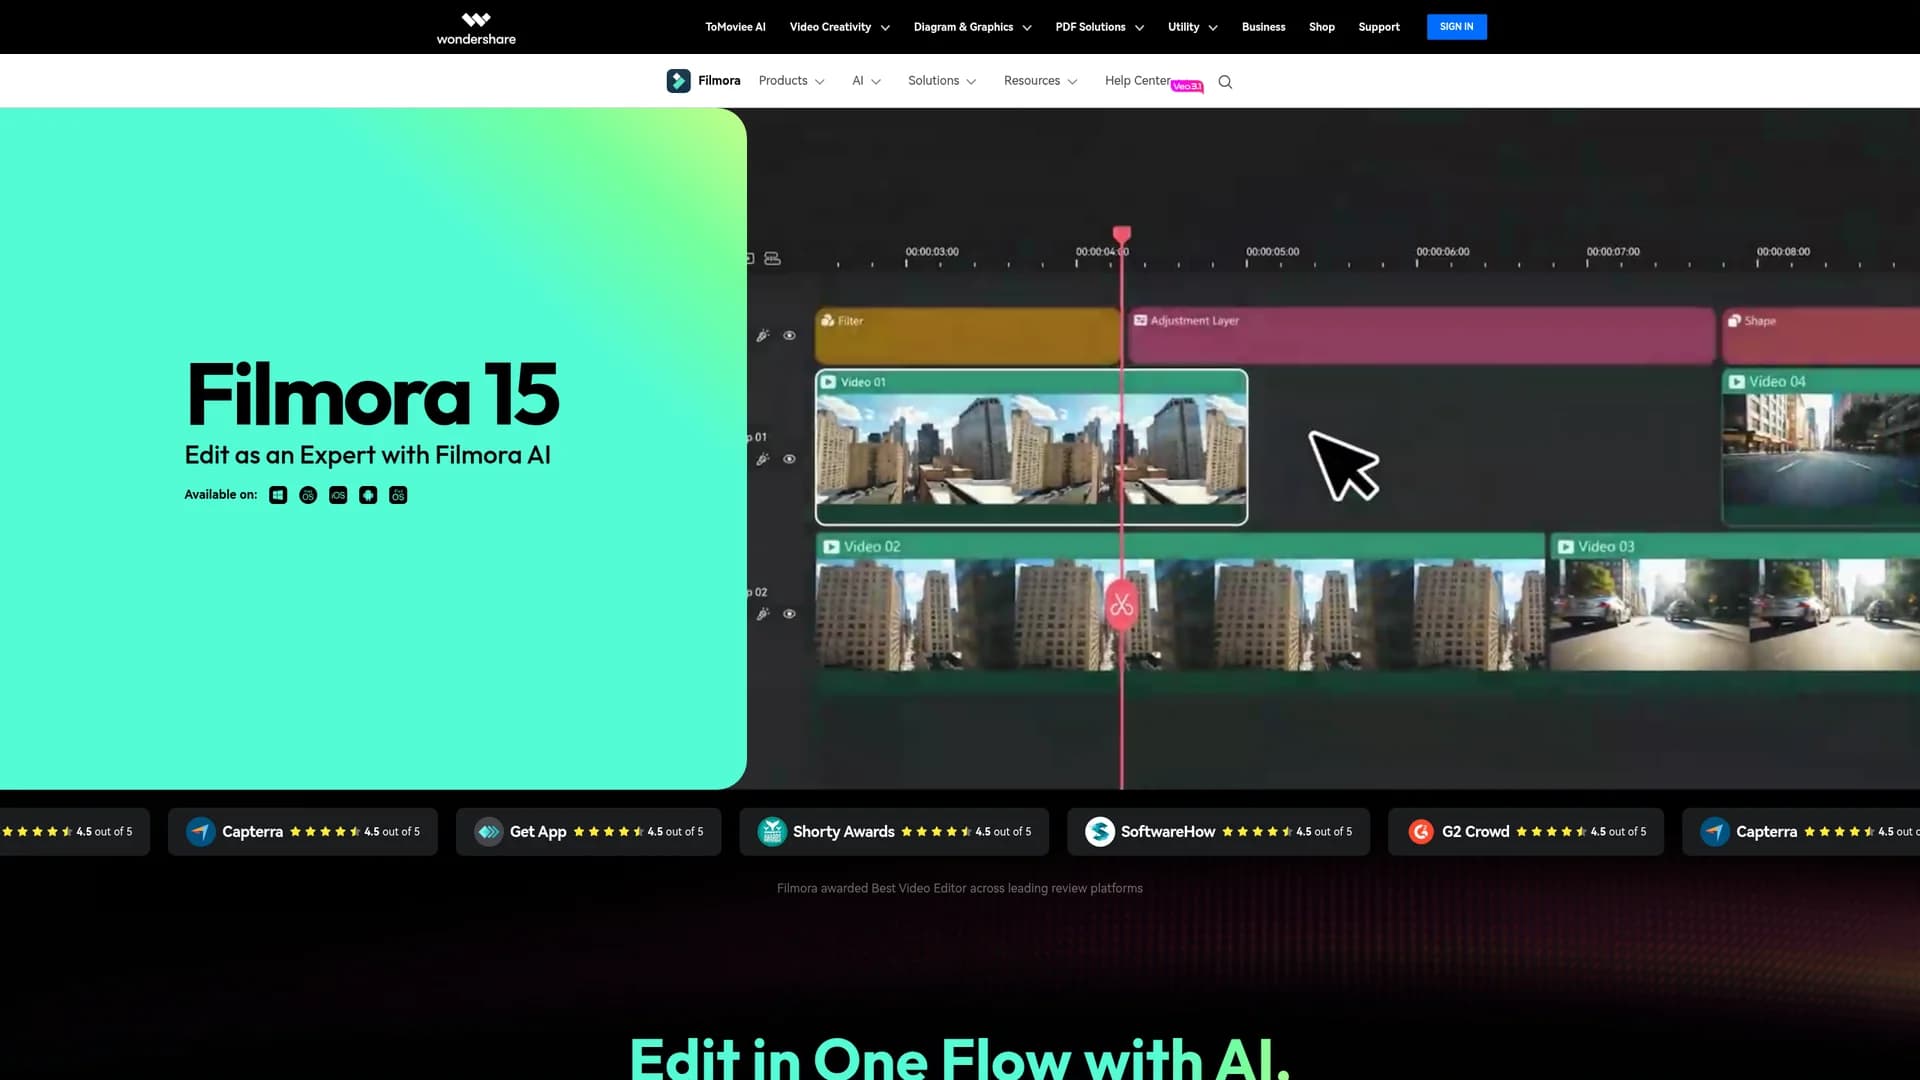Click the 00:00:07:00 mark on ruler

tap(1613, 252)
